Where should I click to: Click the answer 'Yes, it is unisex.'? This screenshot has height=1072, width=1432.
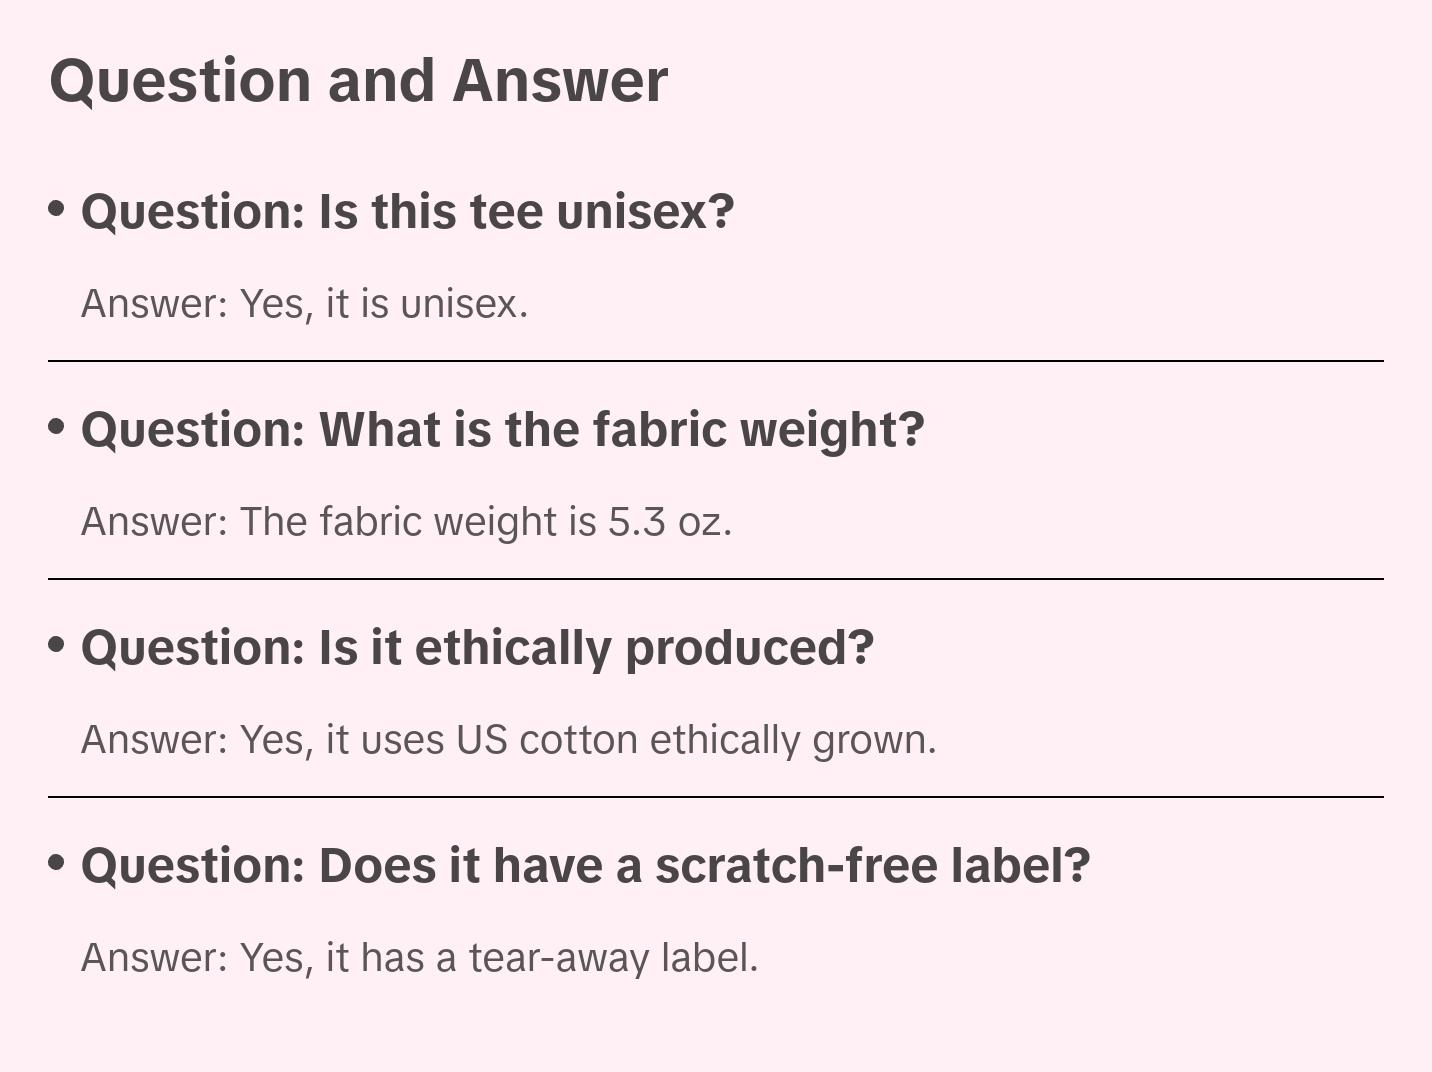(304, 304)
